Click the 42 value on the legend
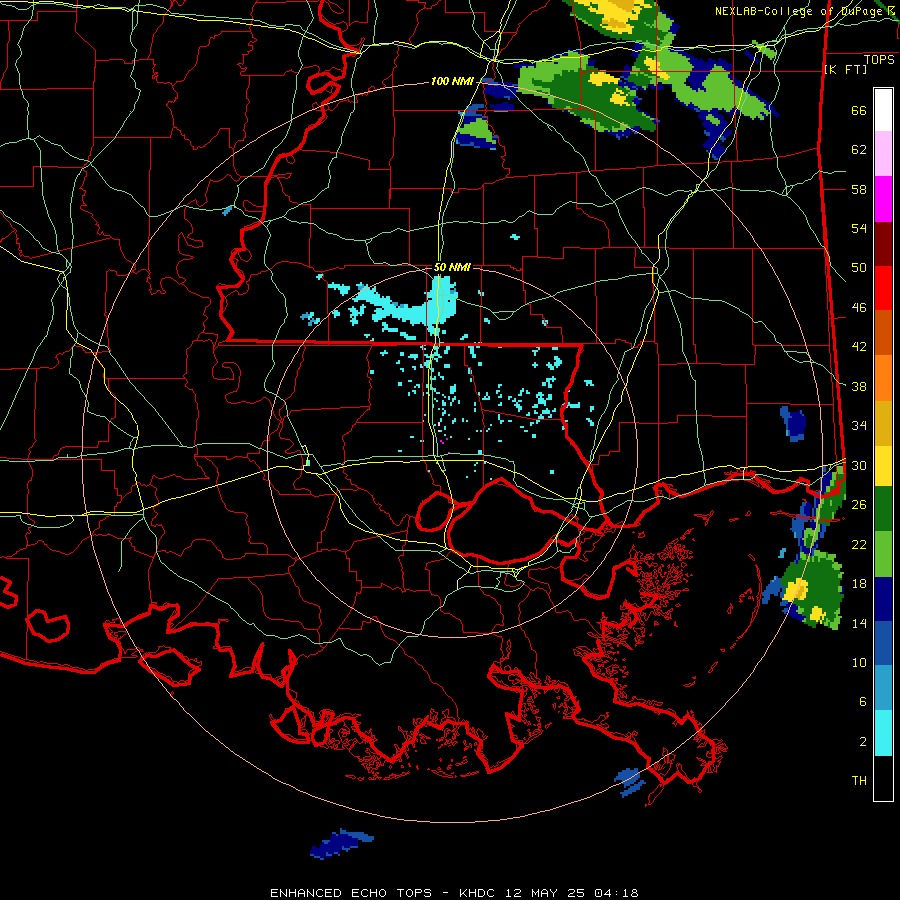Screen dimensions: 900x900 [859, 347]
